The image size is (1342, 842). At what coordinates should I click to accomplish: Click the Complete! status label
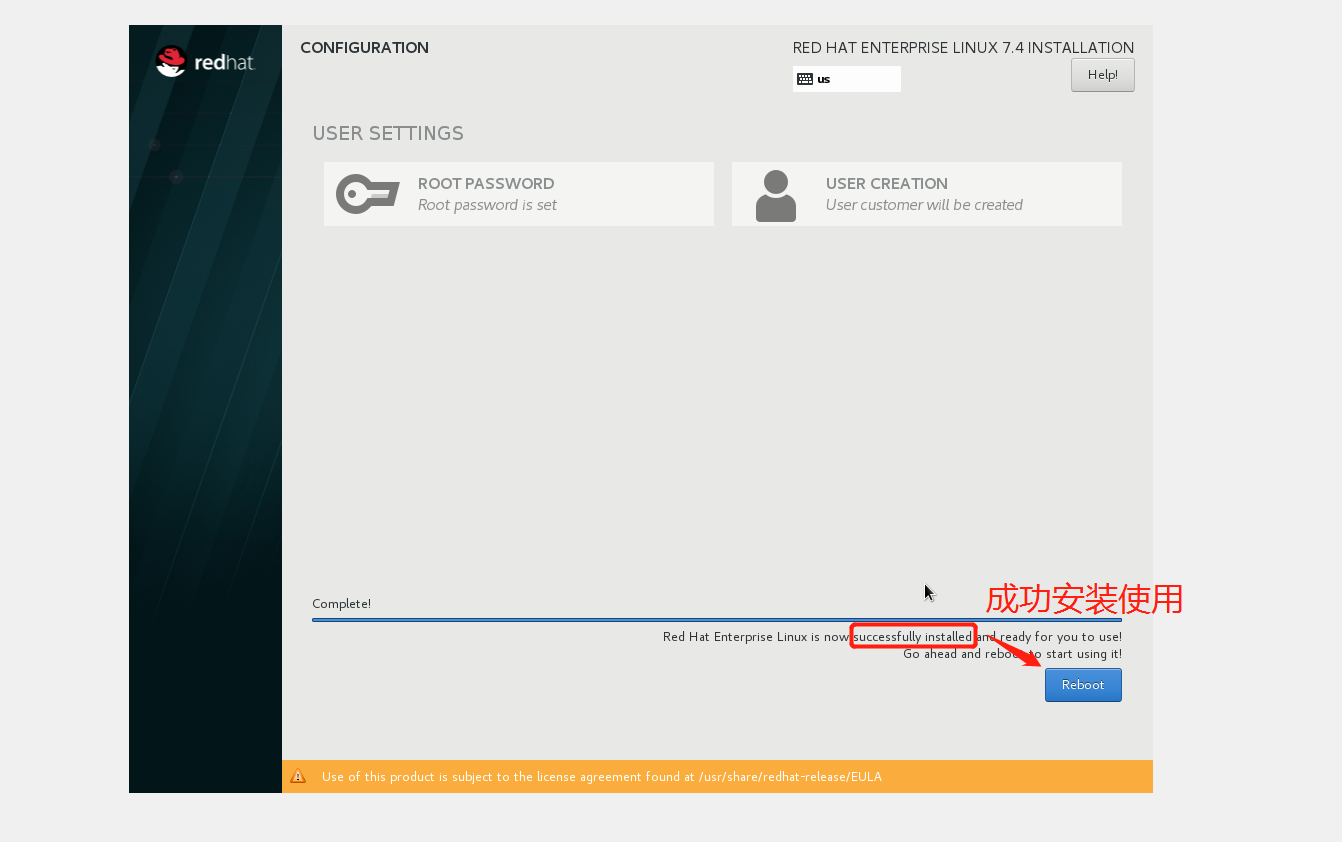point(341,604)
